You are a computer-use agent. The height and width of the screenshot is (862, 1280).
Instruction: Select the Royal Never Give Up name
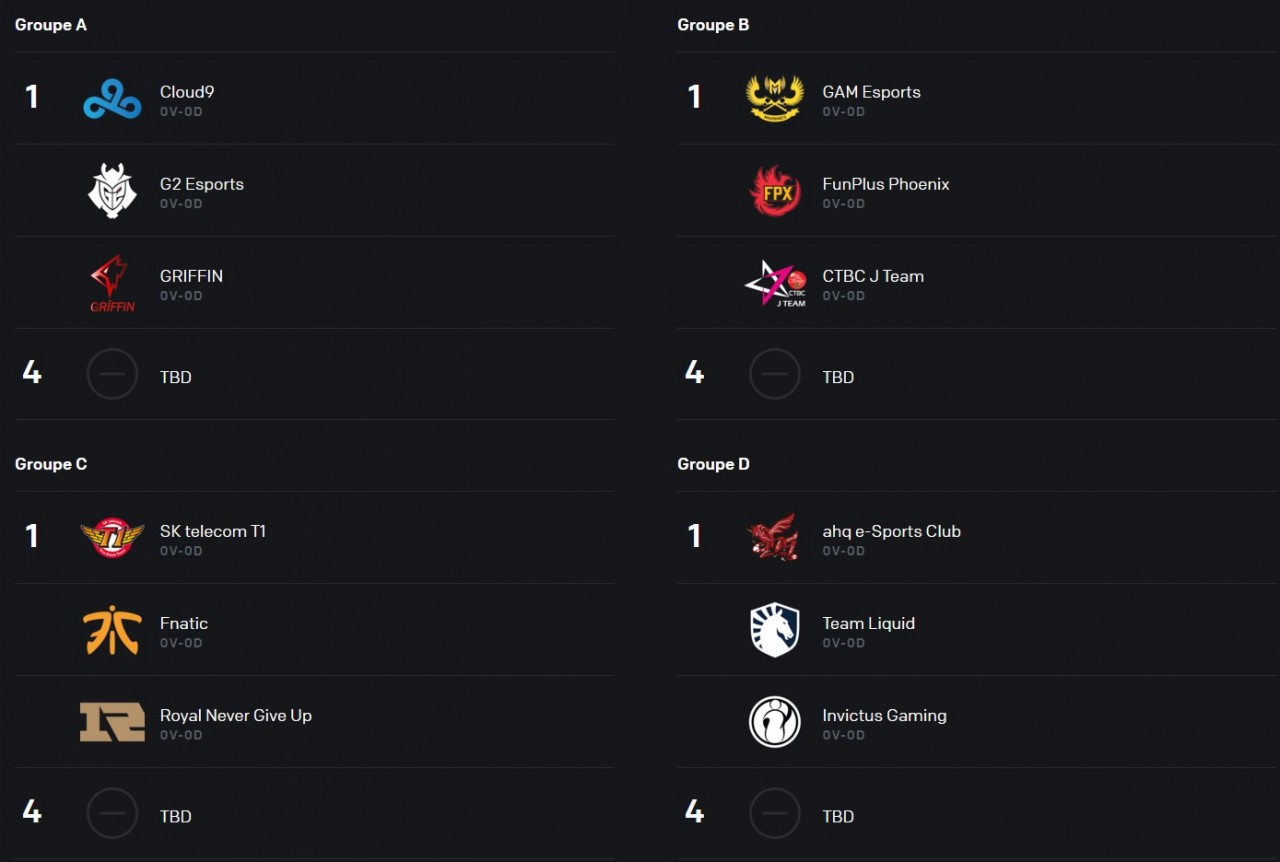(236, 715)
